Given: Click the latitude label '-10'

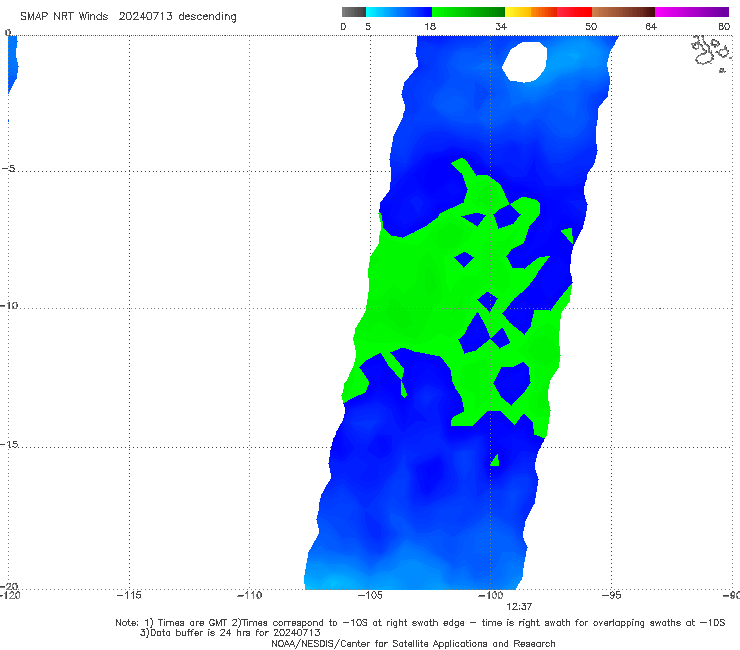Looking at the screenshot, I should [x=9, y=305].
